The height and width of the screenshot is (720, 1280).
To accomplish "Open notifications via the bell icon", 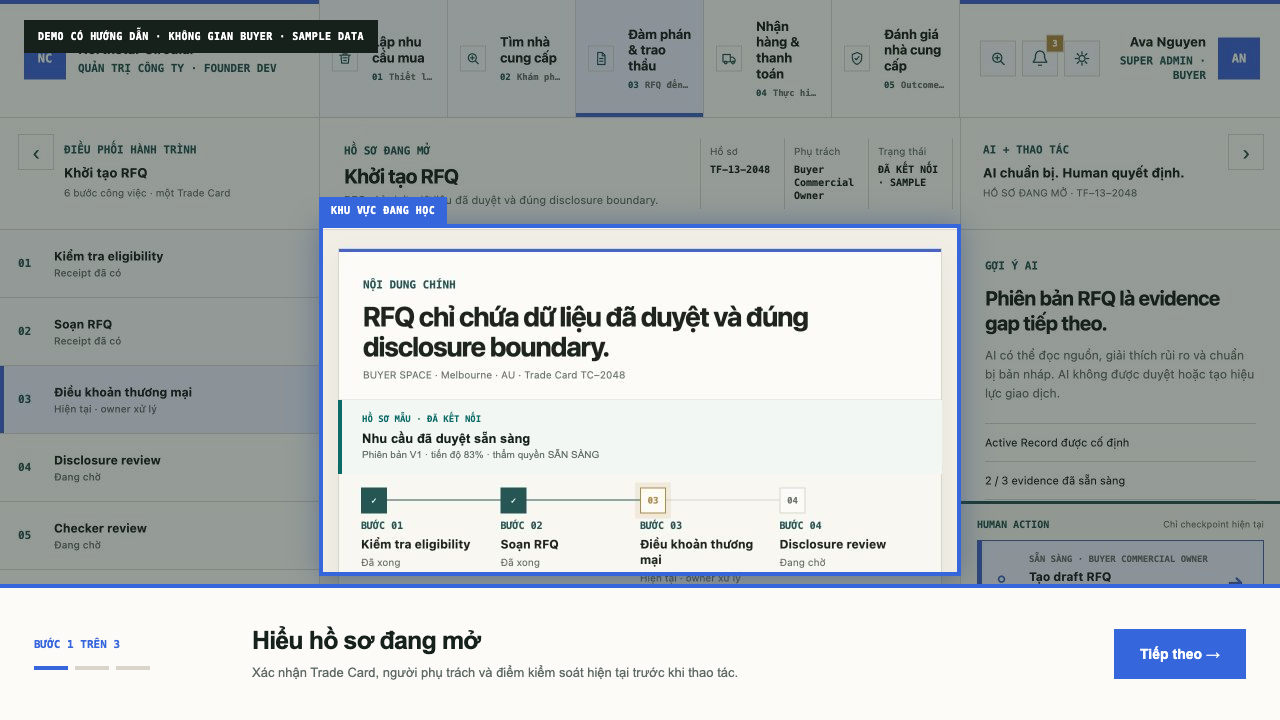I will tap(1040, 58).
